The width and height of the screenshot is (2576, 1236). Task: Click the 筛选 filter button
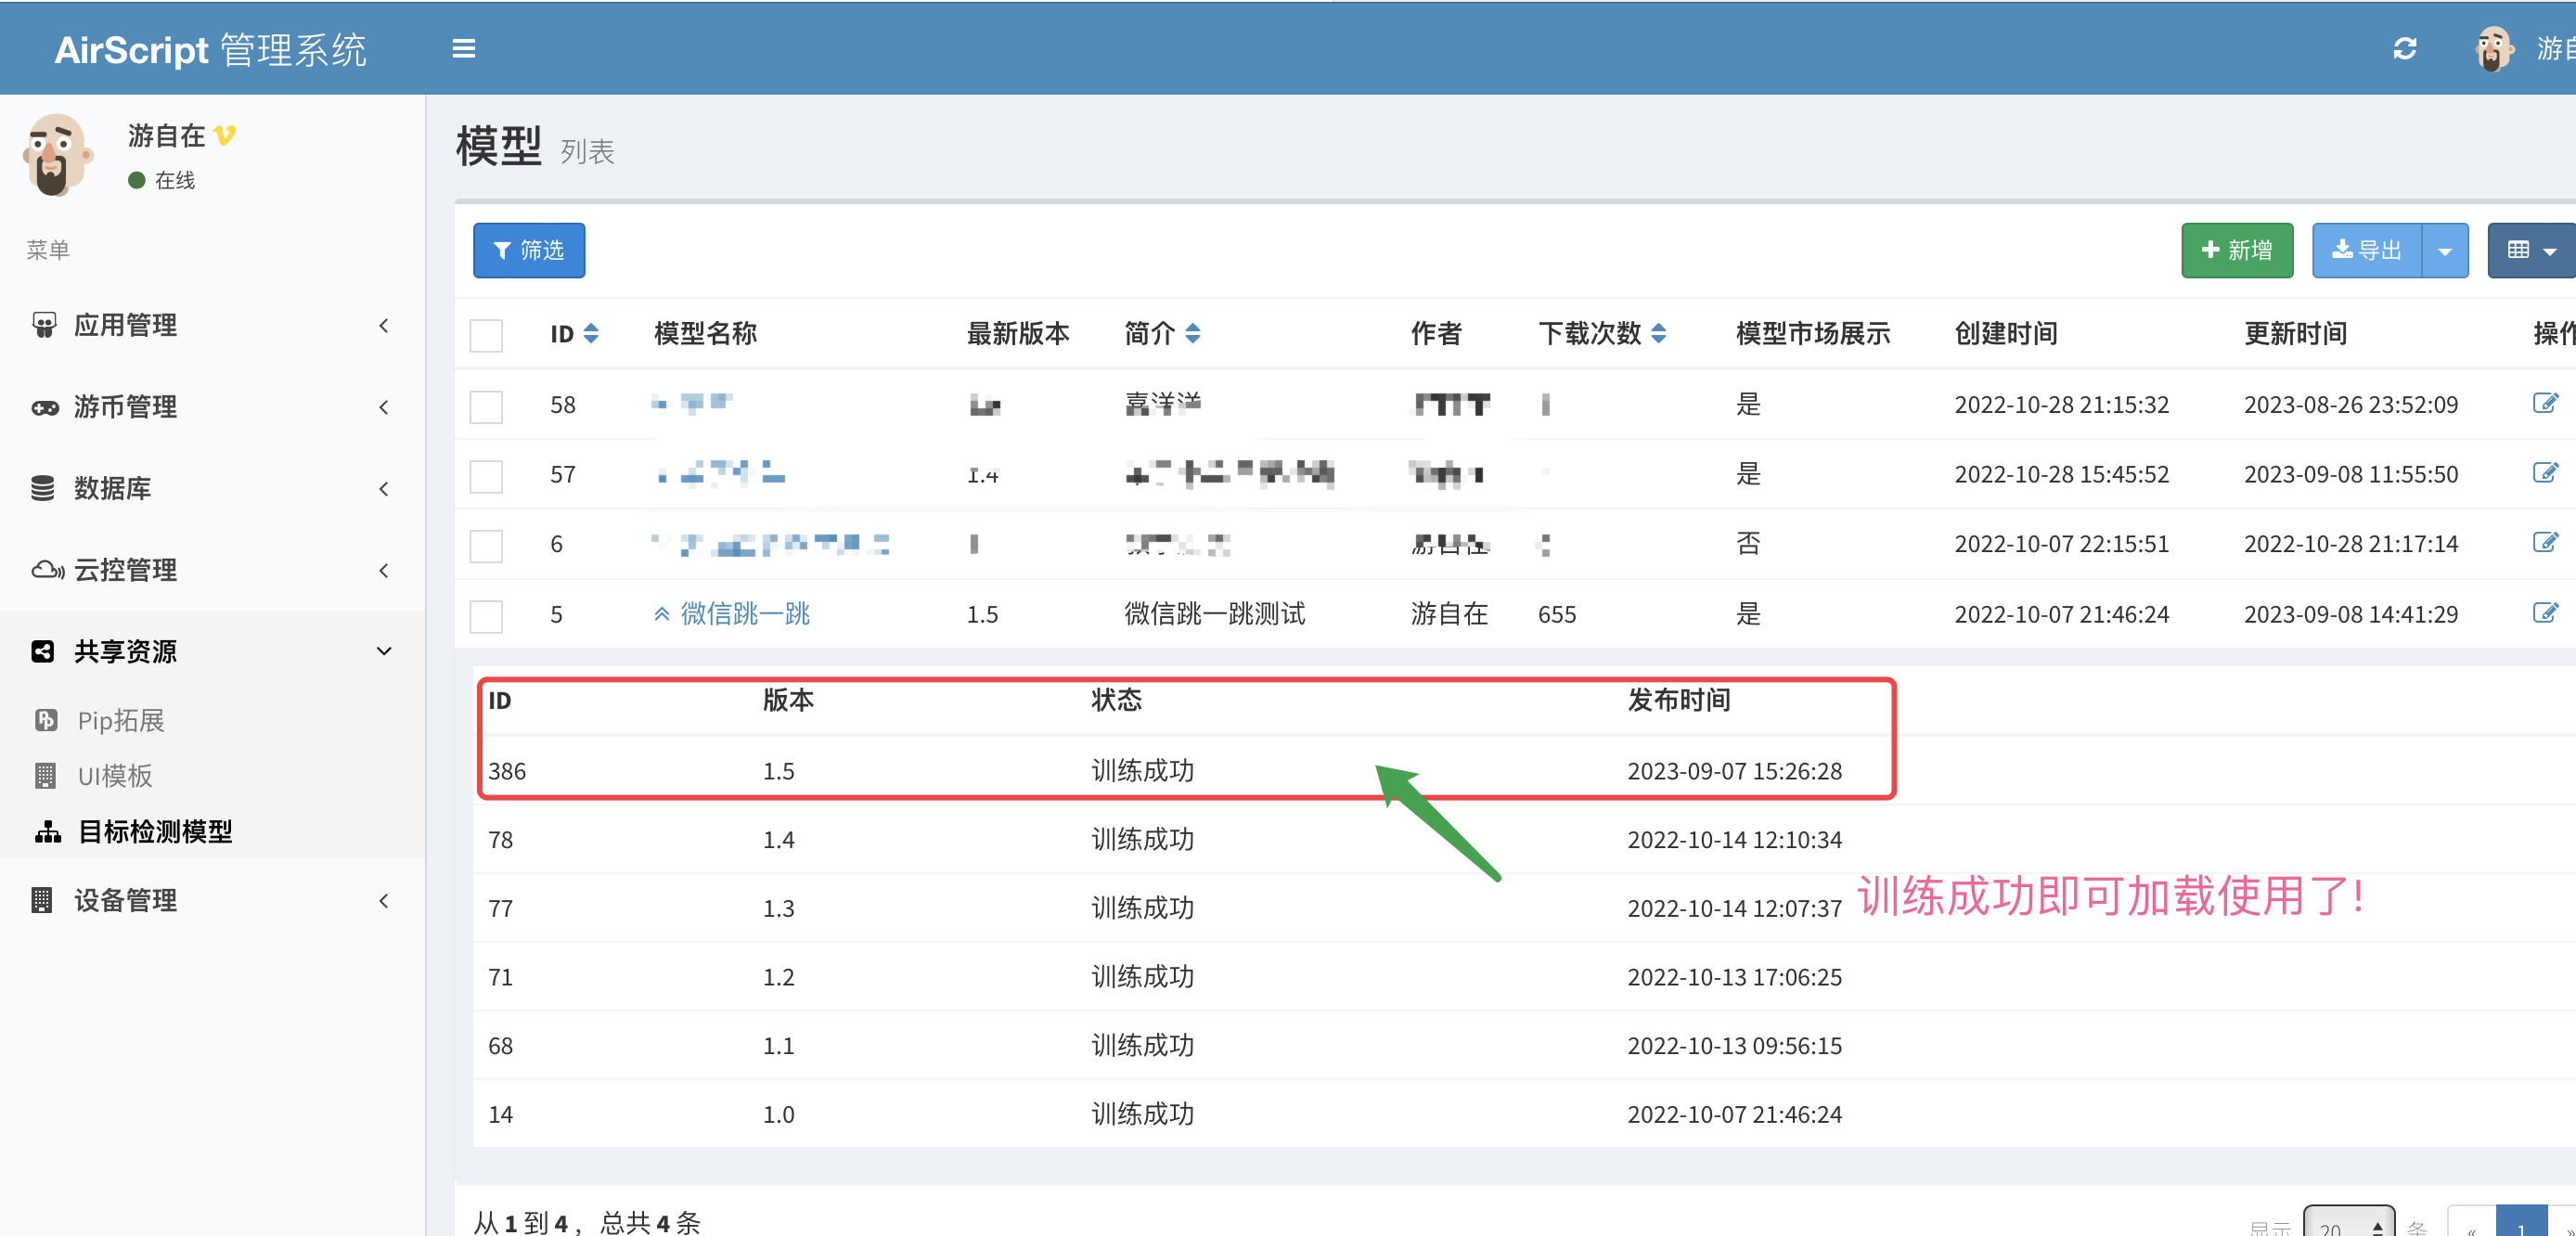click(528, 251)
